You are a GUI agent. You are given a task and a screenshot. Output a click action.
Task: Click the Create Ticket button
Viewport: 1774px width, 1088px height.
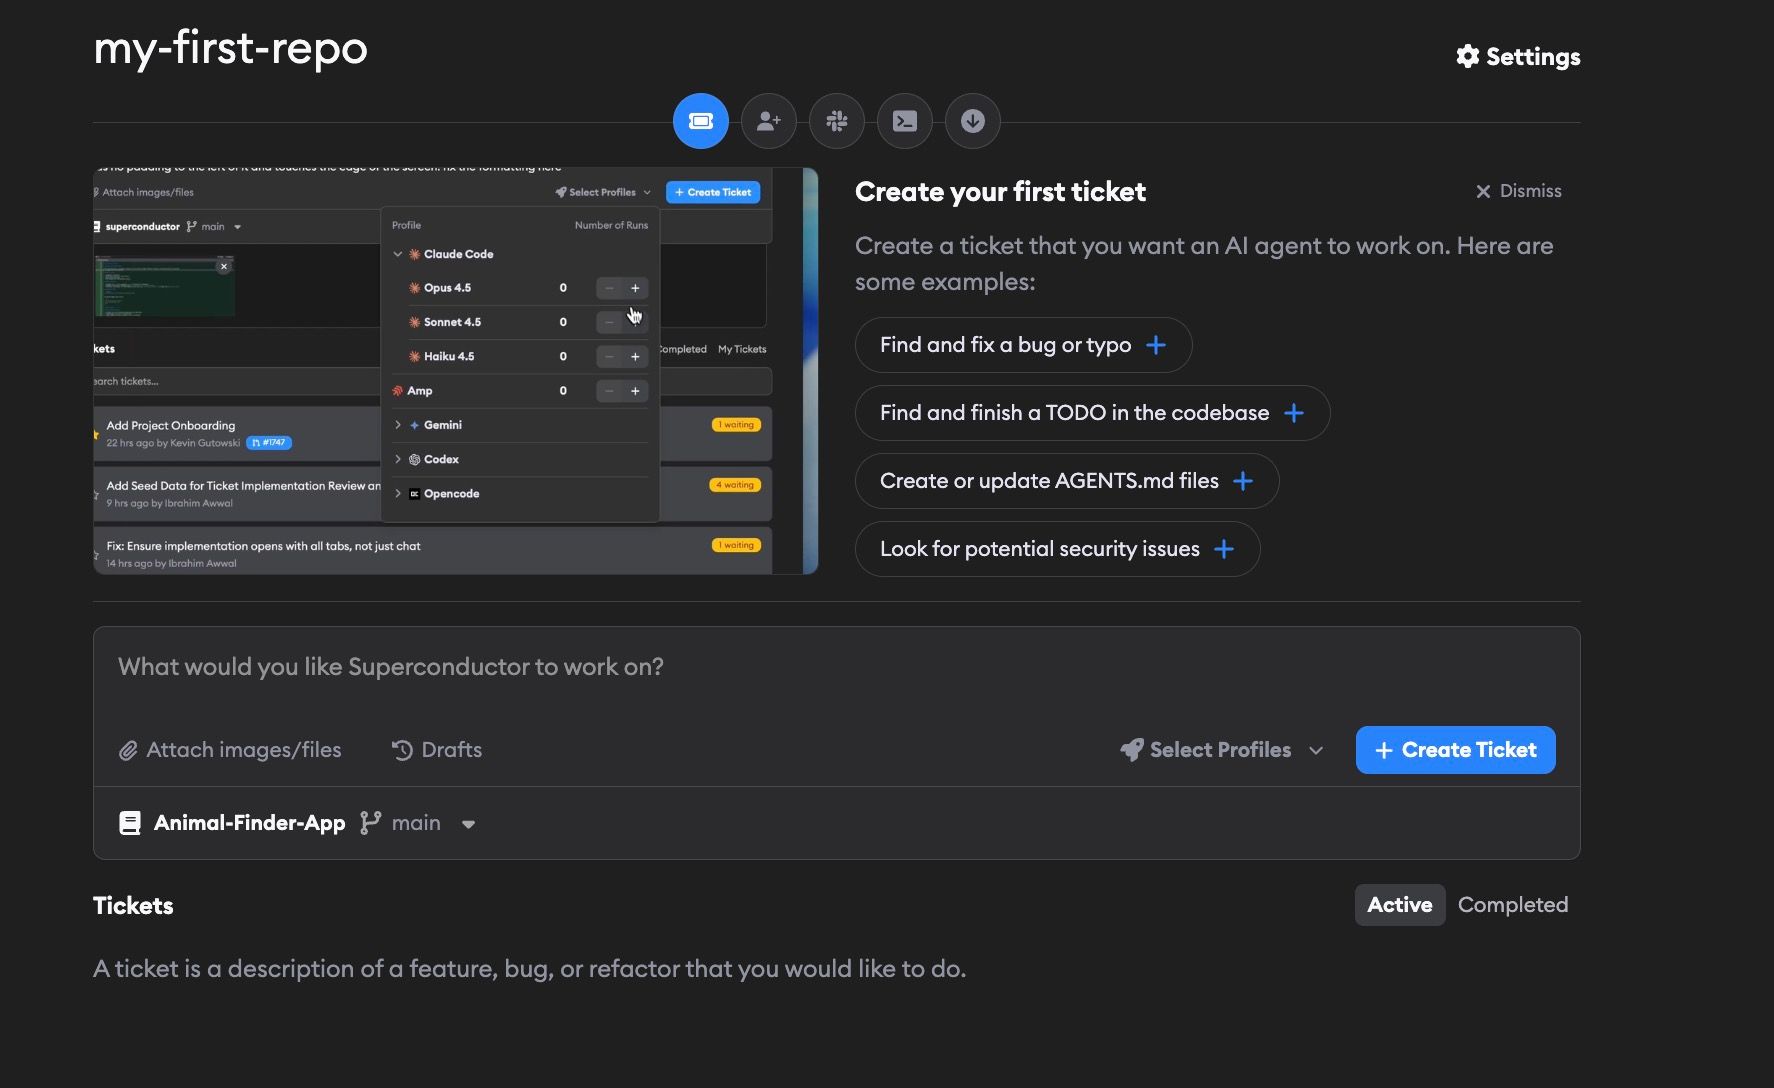point(1455,750)
